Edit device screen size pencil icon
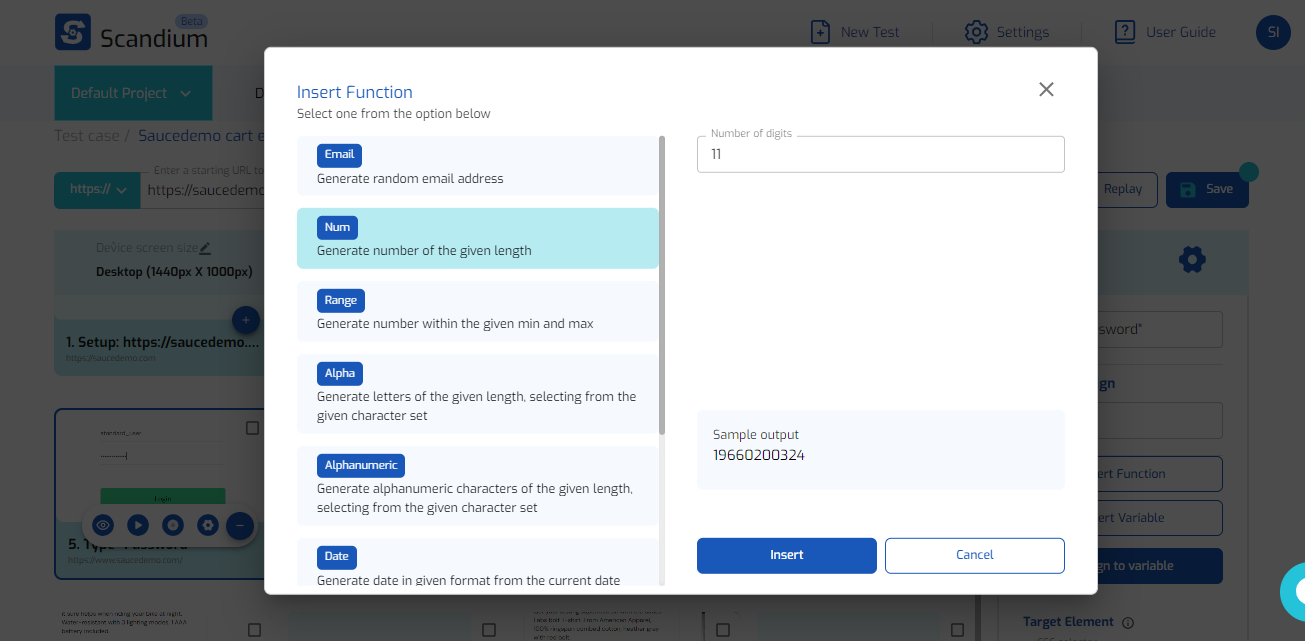 (205, 248)
